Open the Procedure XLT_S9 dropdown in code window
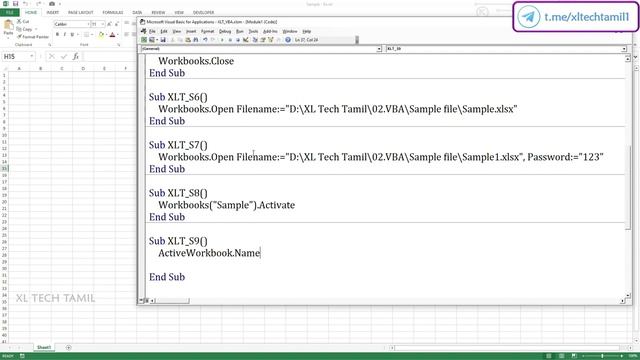The height and width of the screenshot is (360, 640). pos(624,49)
